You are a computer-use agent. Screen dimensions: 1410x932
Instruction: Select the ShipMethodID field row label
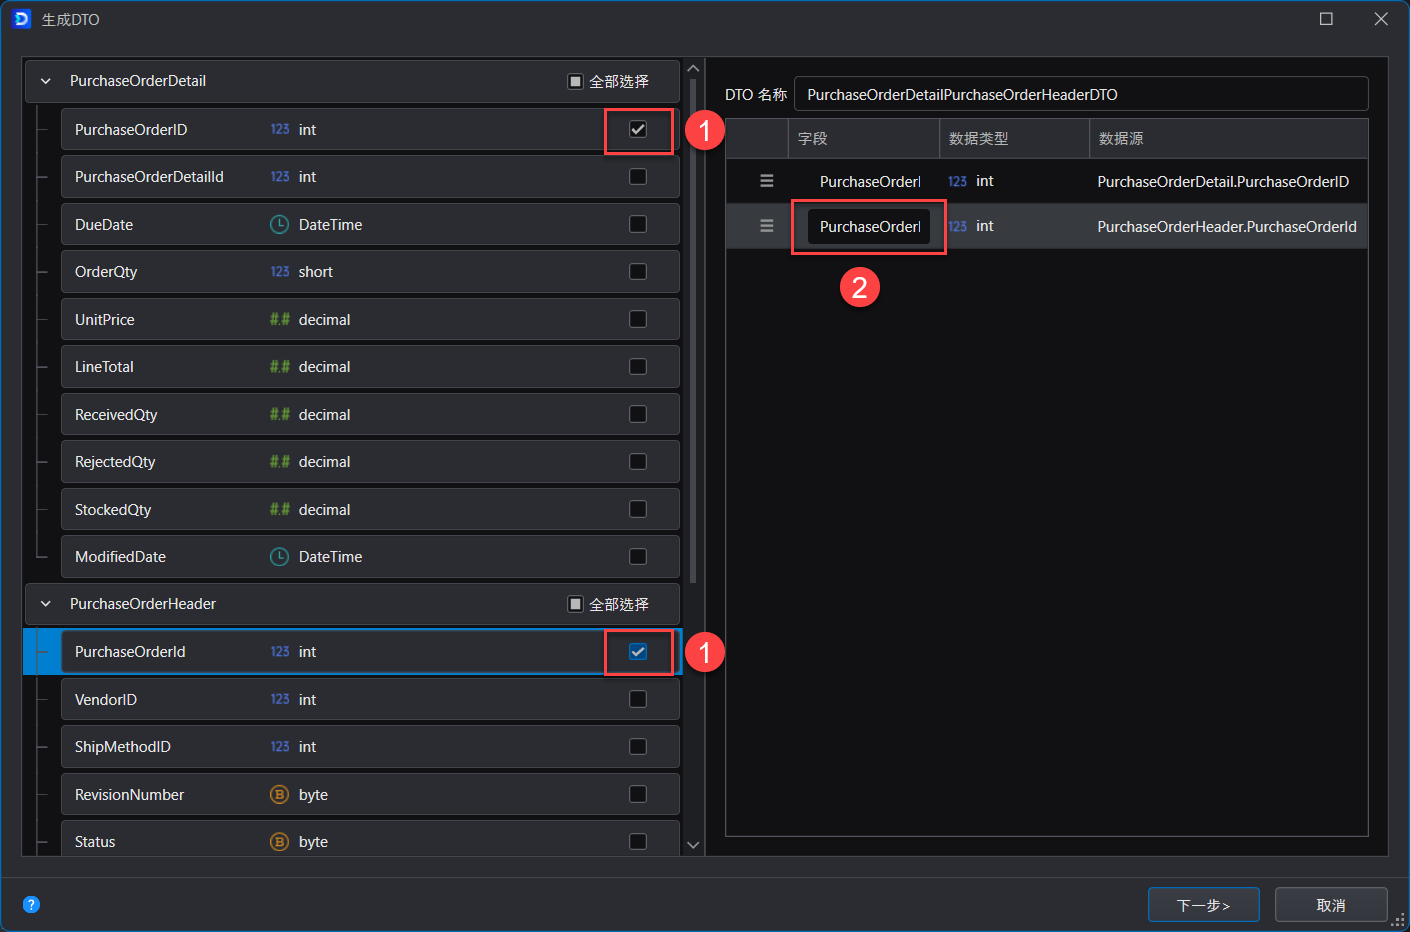pos(122,747)
